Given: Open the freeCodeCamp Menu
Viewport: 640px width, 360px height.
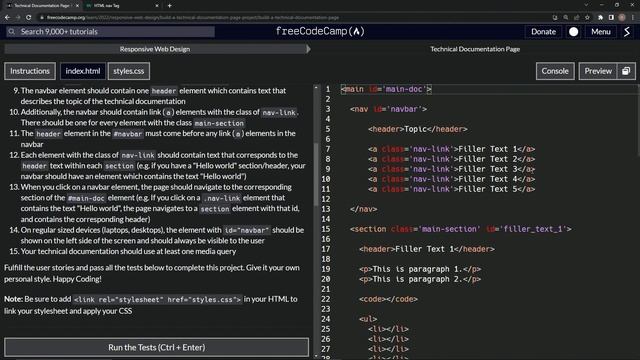Looking at the screenshot, I should [601, 32].
